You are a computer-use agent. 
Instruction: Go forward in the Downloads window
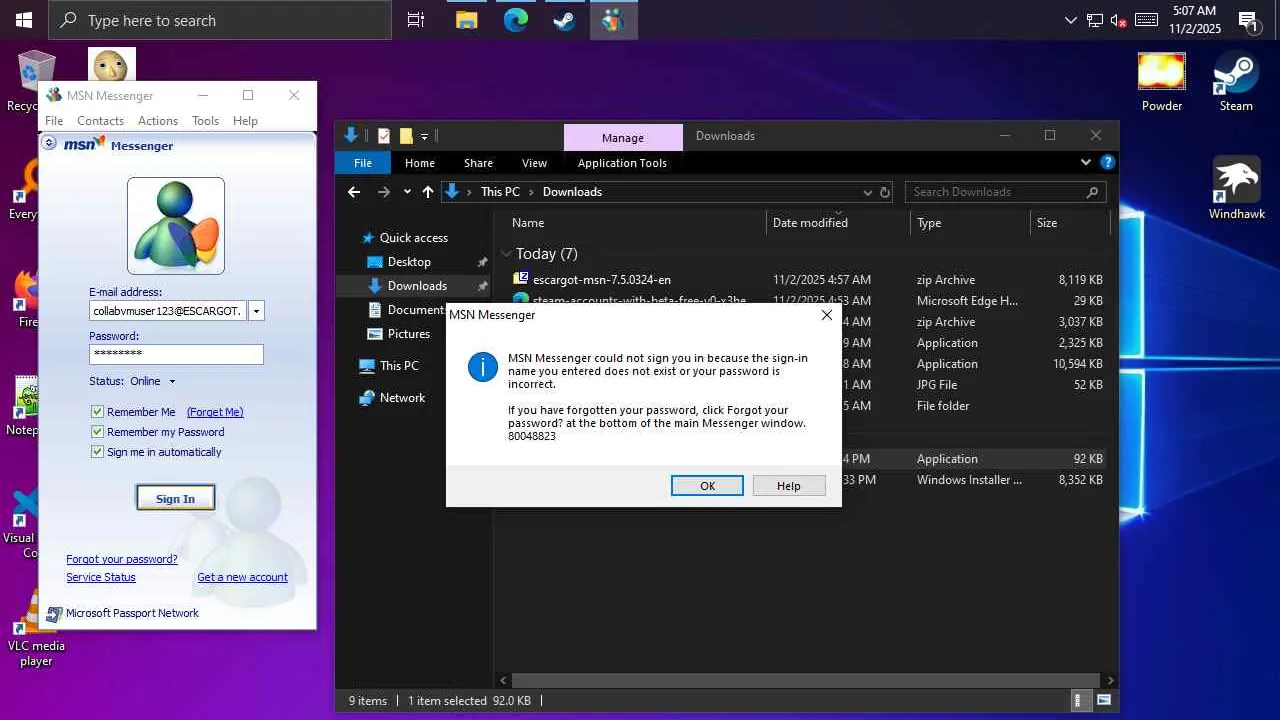pos(384,192)
